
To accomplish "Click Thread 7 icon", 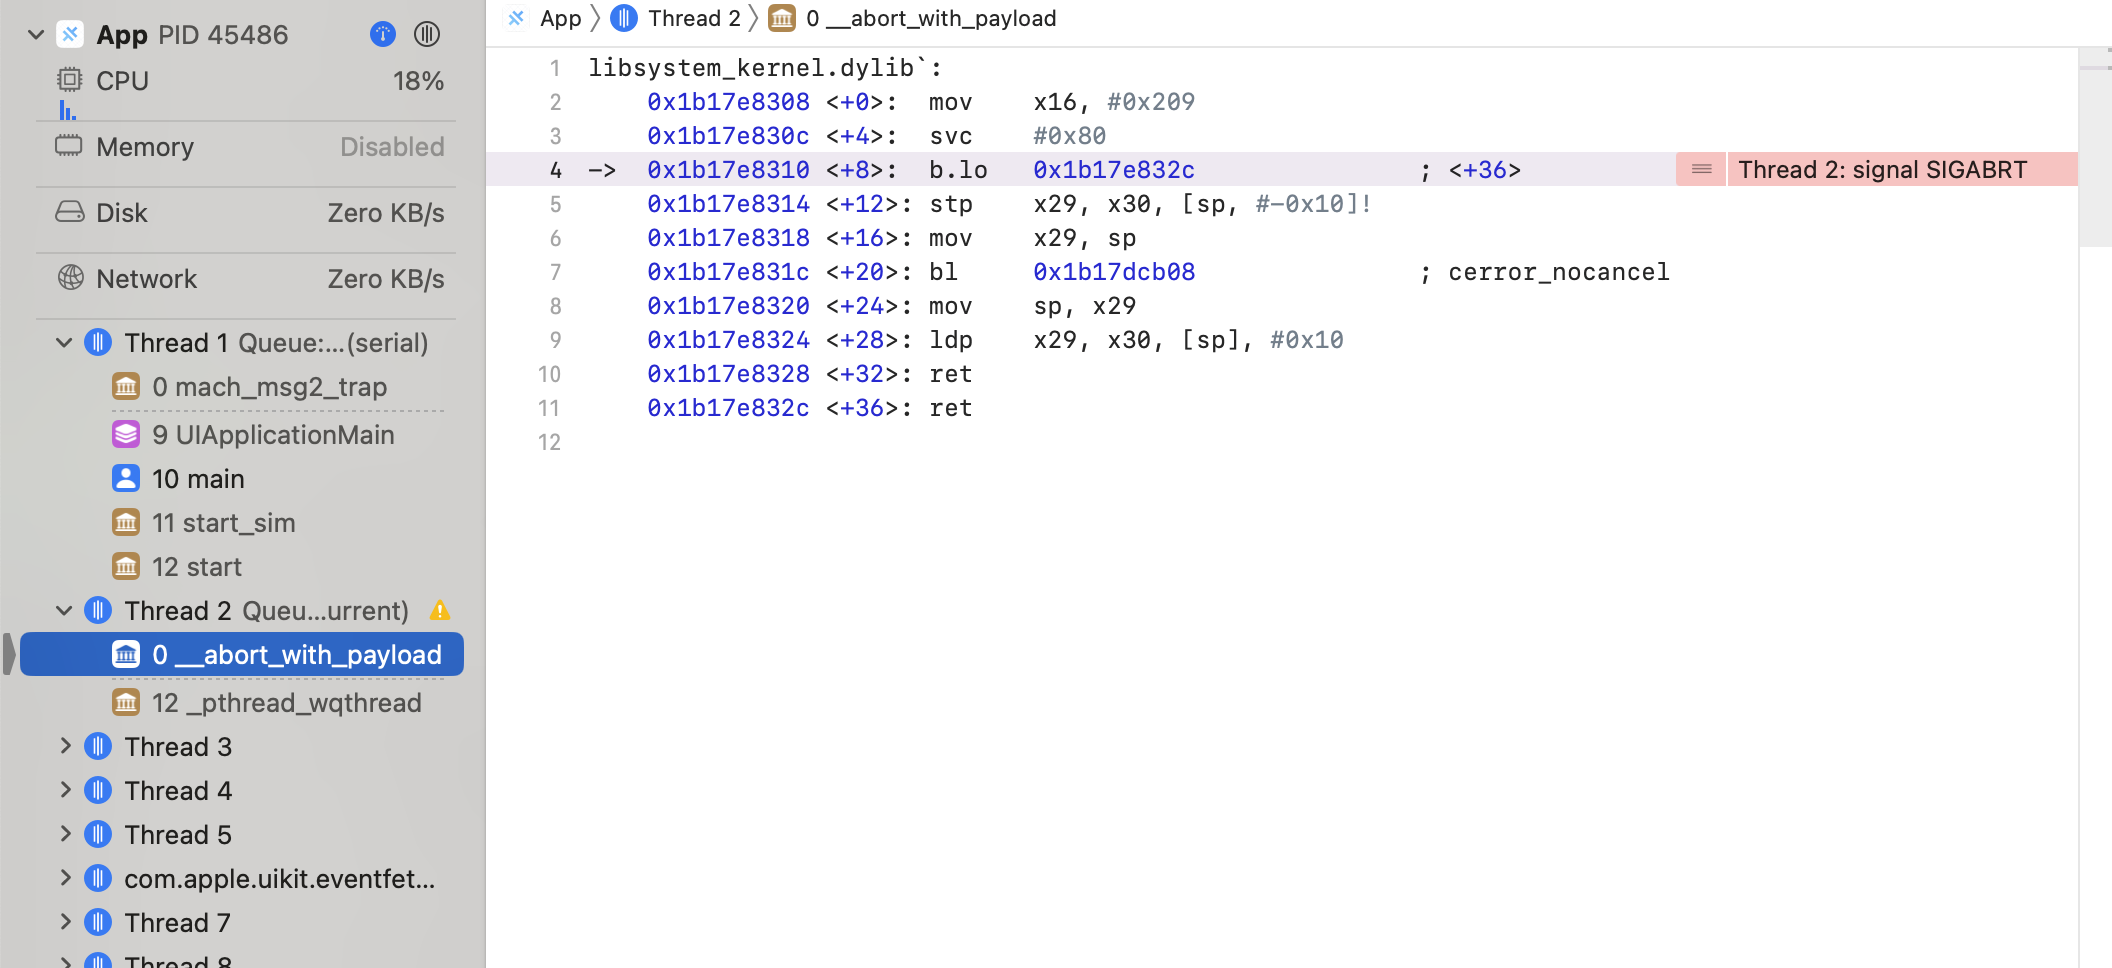I will pos(98,923).
